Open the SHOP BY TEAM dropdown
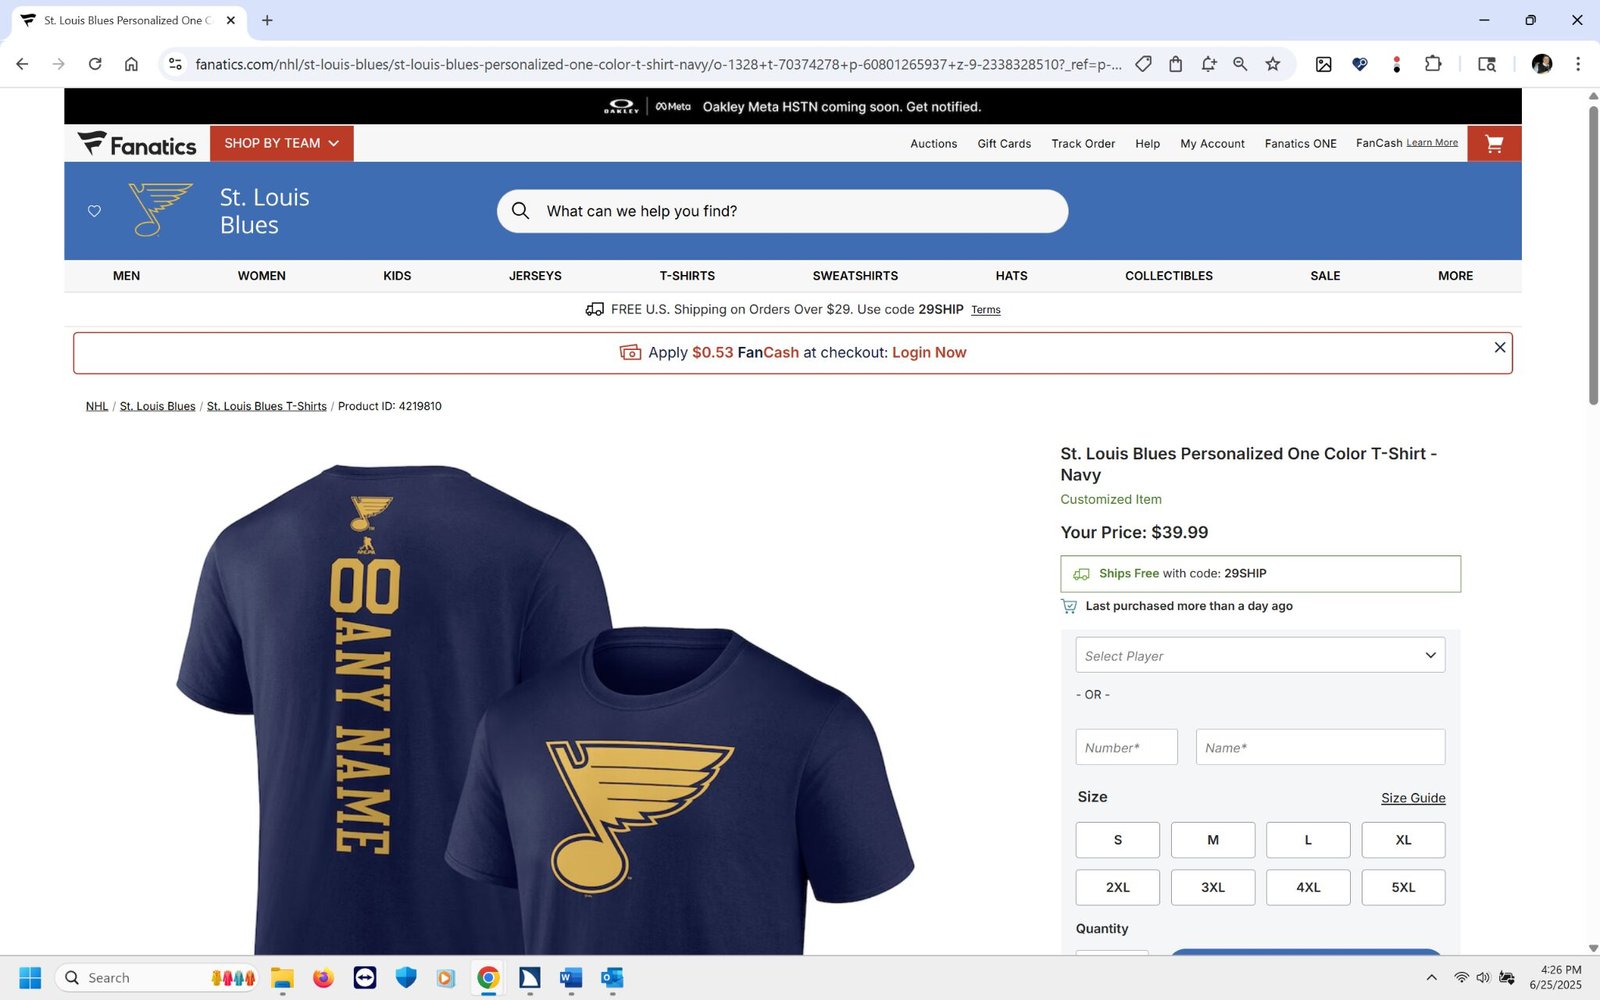 (282, 144)
